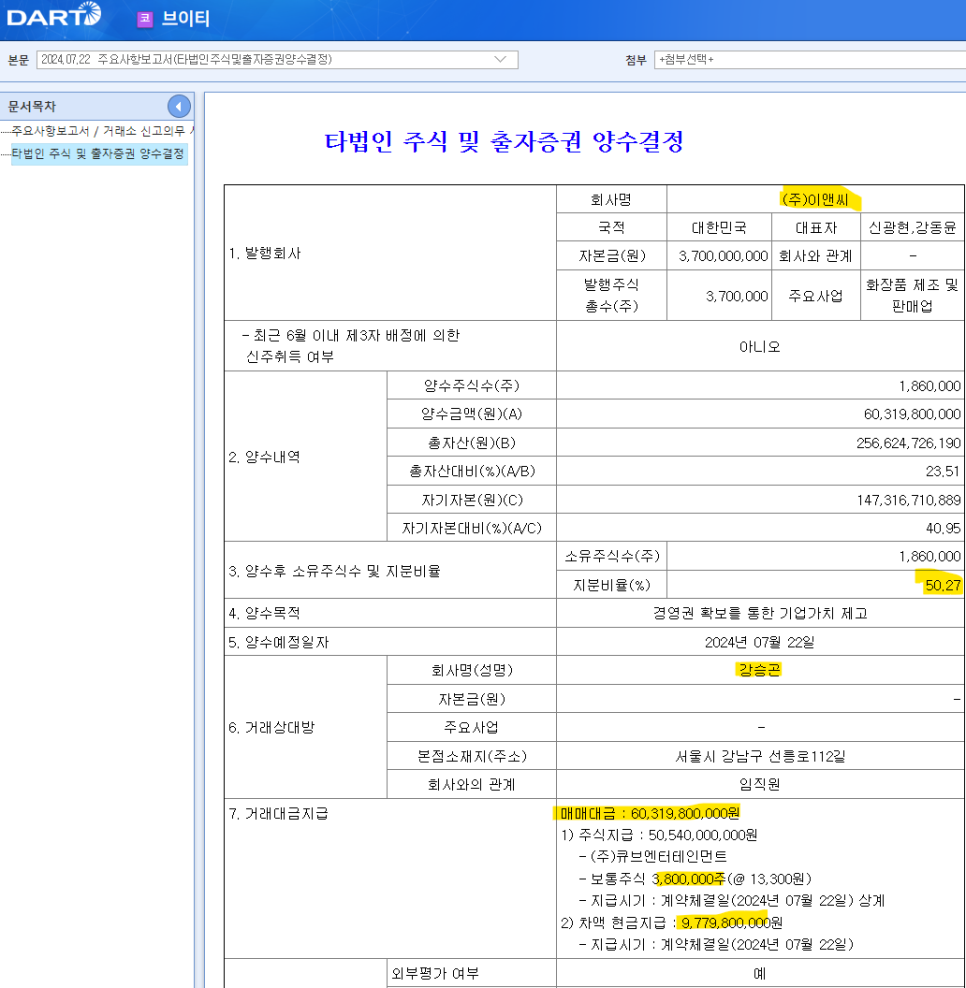Viewport: 966px width, 988px height.
Task: Click the document title 타법인 주식 및 출자증권 양수결정
Action: click(503, 142)
